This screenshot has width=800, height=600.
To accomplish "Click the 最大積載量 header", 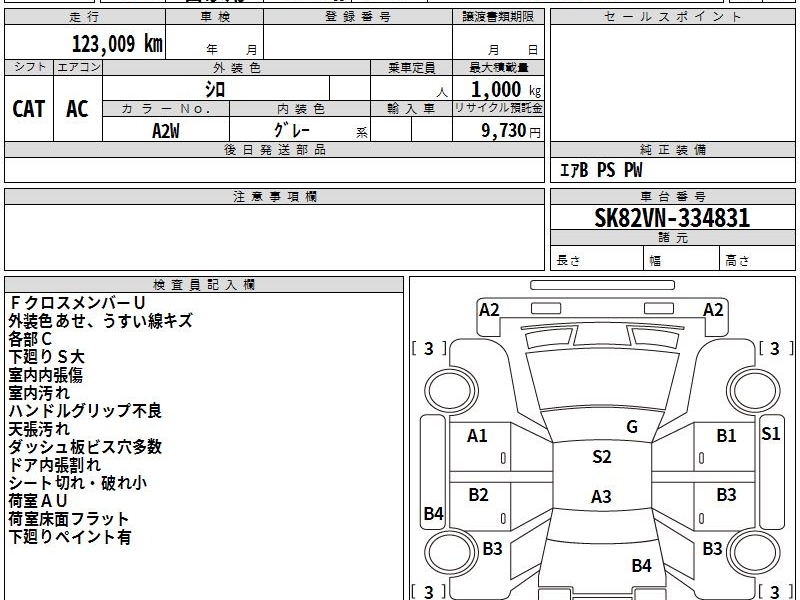I will pos(498,68).
